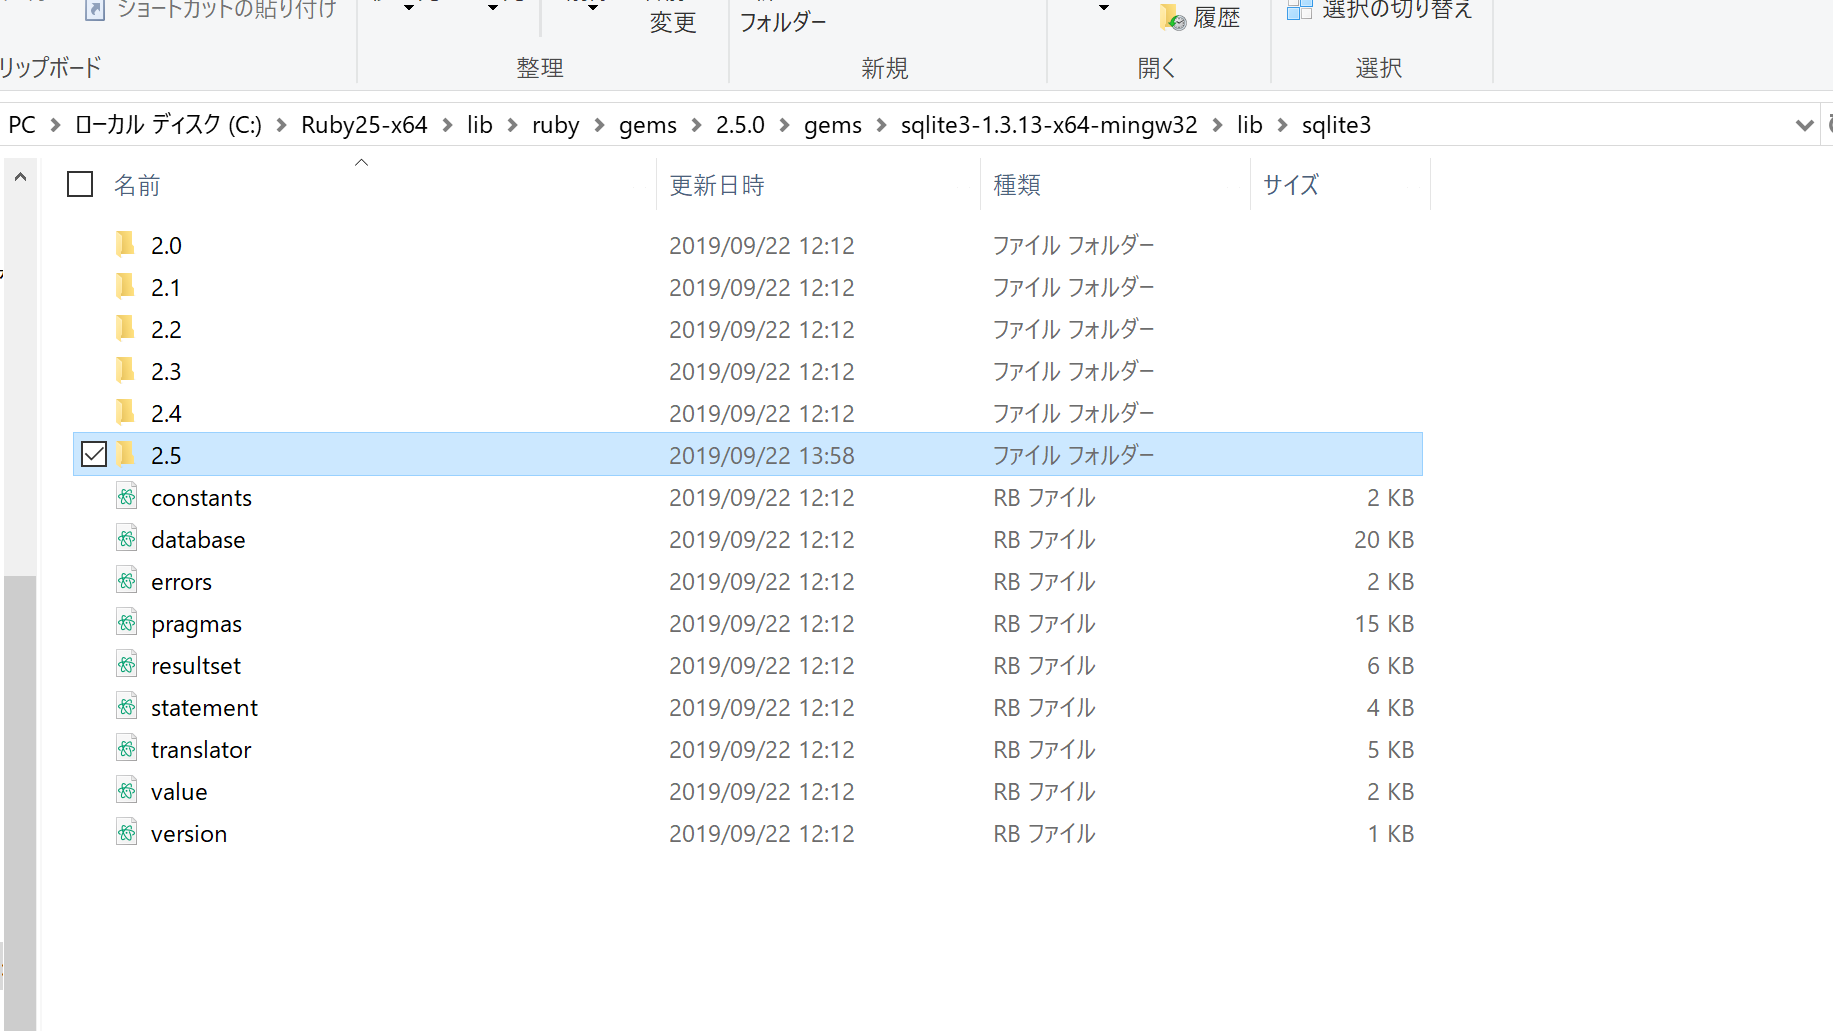Open the address bar history dropdown chevron
This screenshot has width=1833, height=1031.
click(x=1804, y=124)
